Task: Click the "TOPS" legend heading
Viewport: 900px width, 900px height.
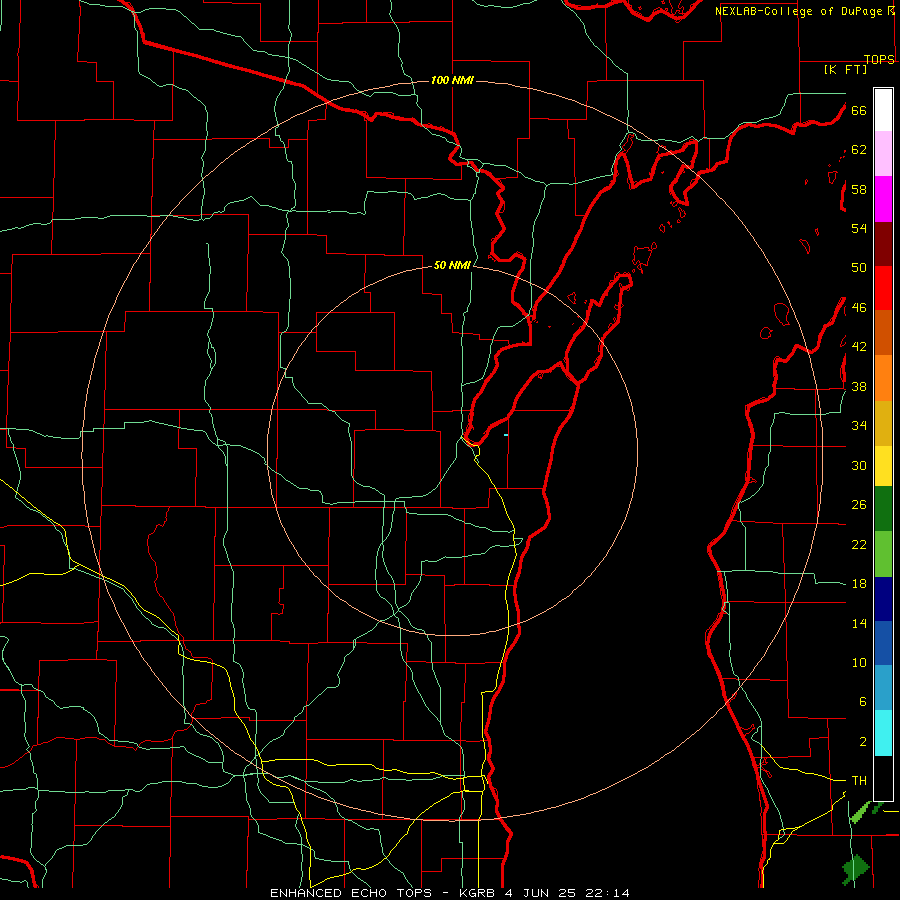Action: click(879, 59)
